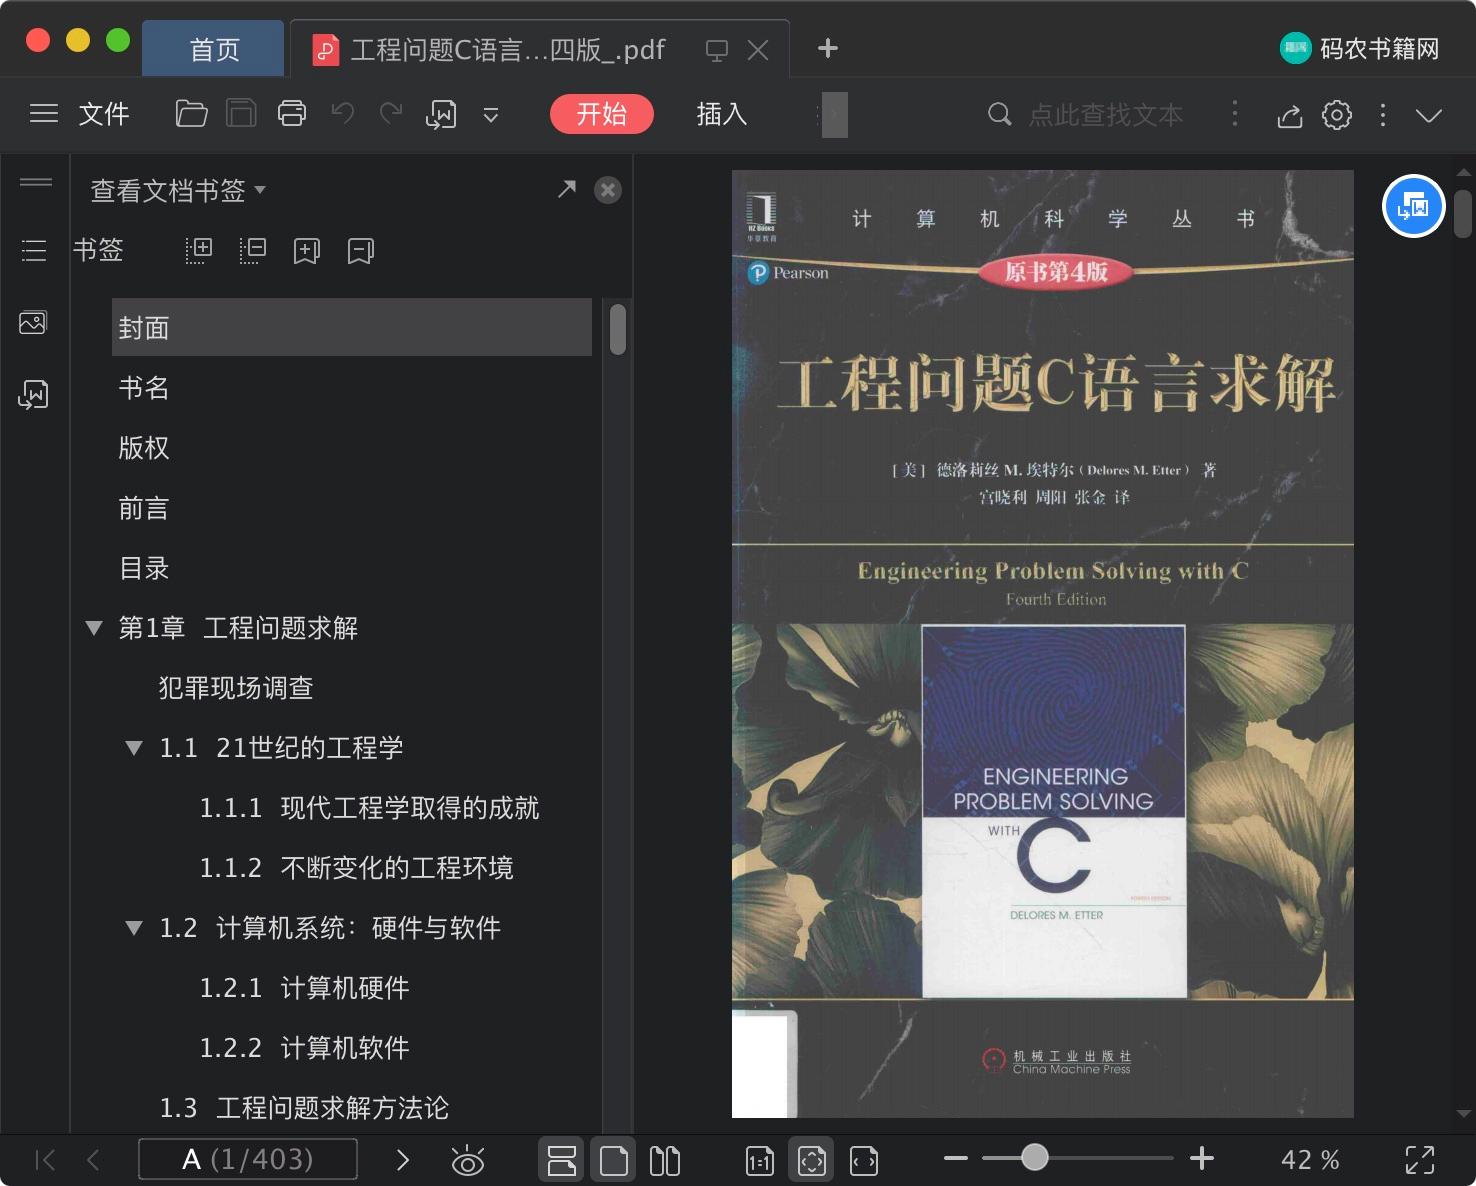Close the pdf document tab
This screenshot has width=1476, height=1186.
tap(759, 50)
